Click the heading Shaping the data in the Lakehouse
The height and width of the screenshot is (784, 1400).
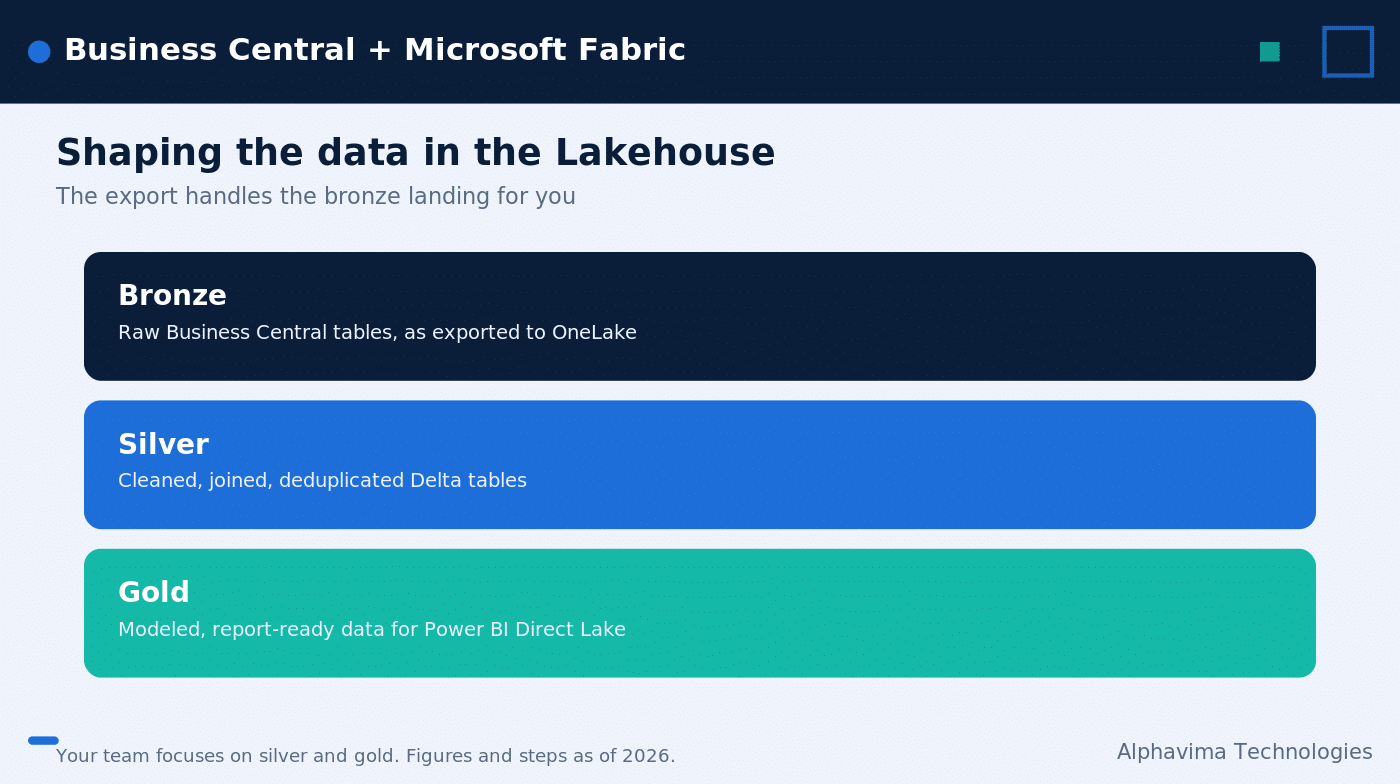click(415, 154)
